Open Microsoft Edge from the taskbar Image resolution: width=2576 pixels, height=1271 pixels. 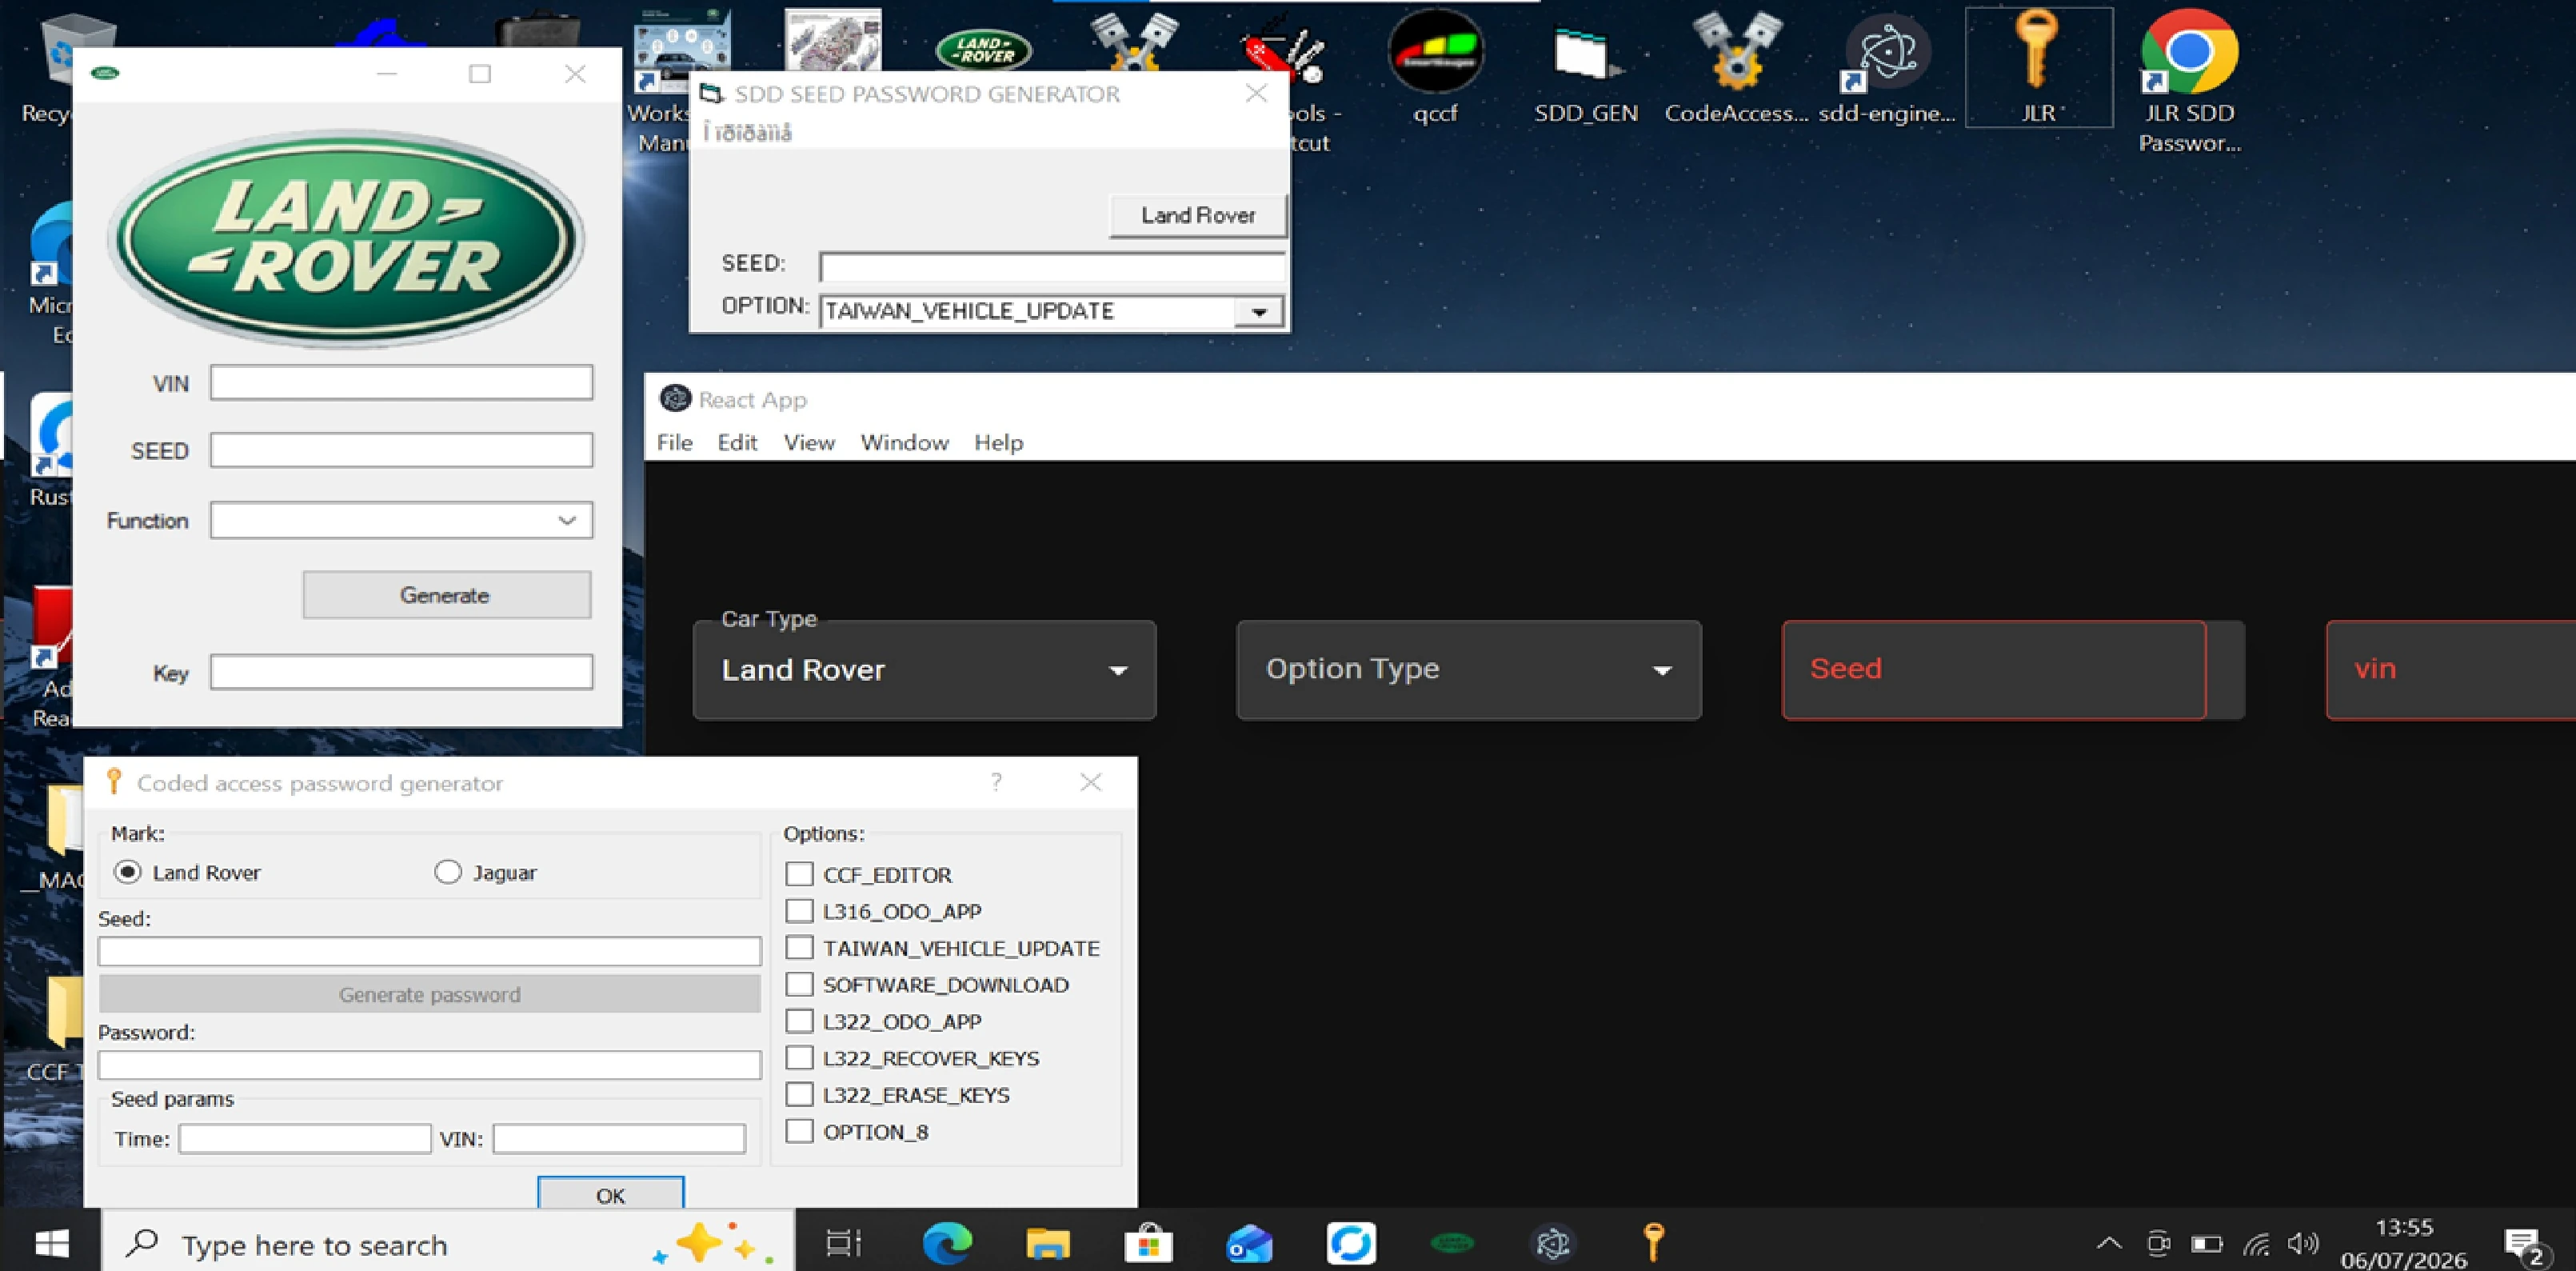click(x=946, y=1243)
